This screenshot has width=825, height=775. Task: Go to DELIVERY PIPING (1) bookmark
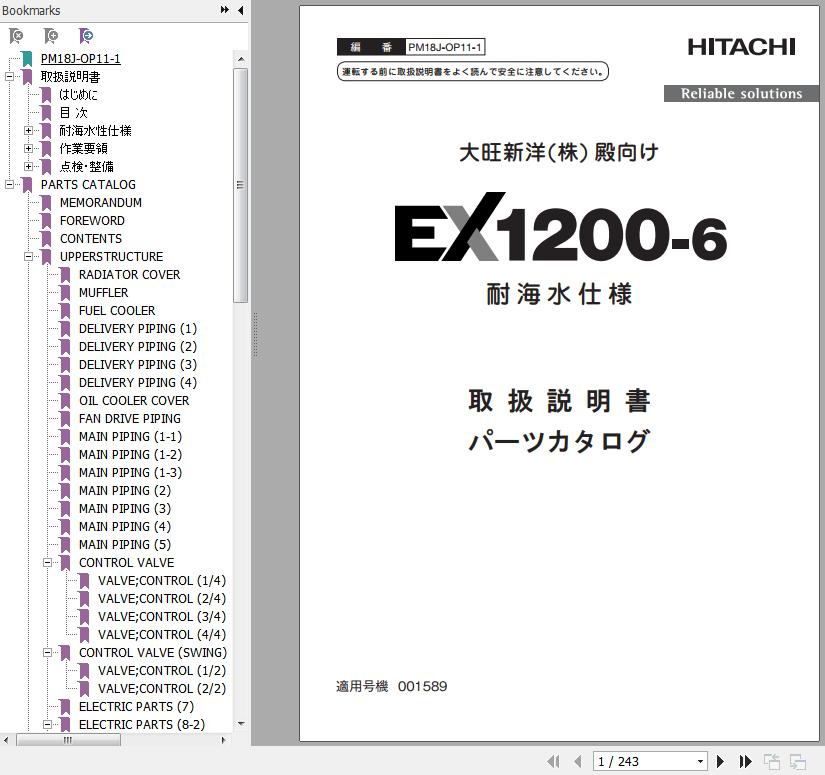tap(138, 328)
